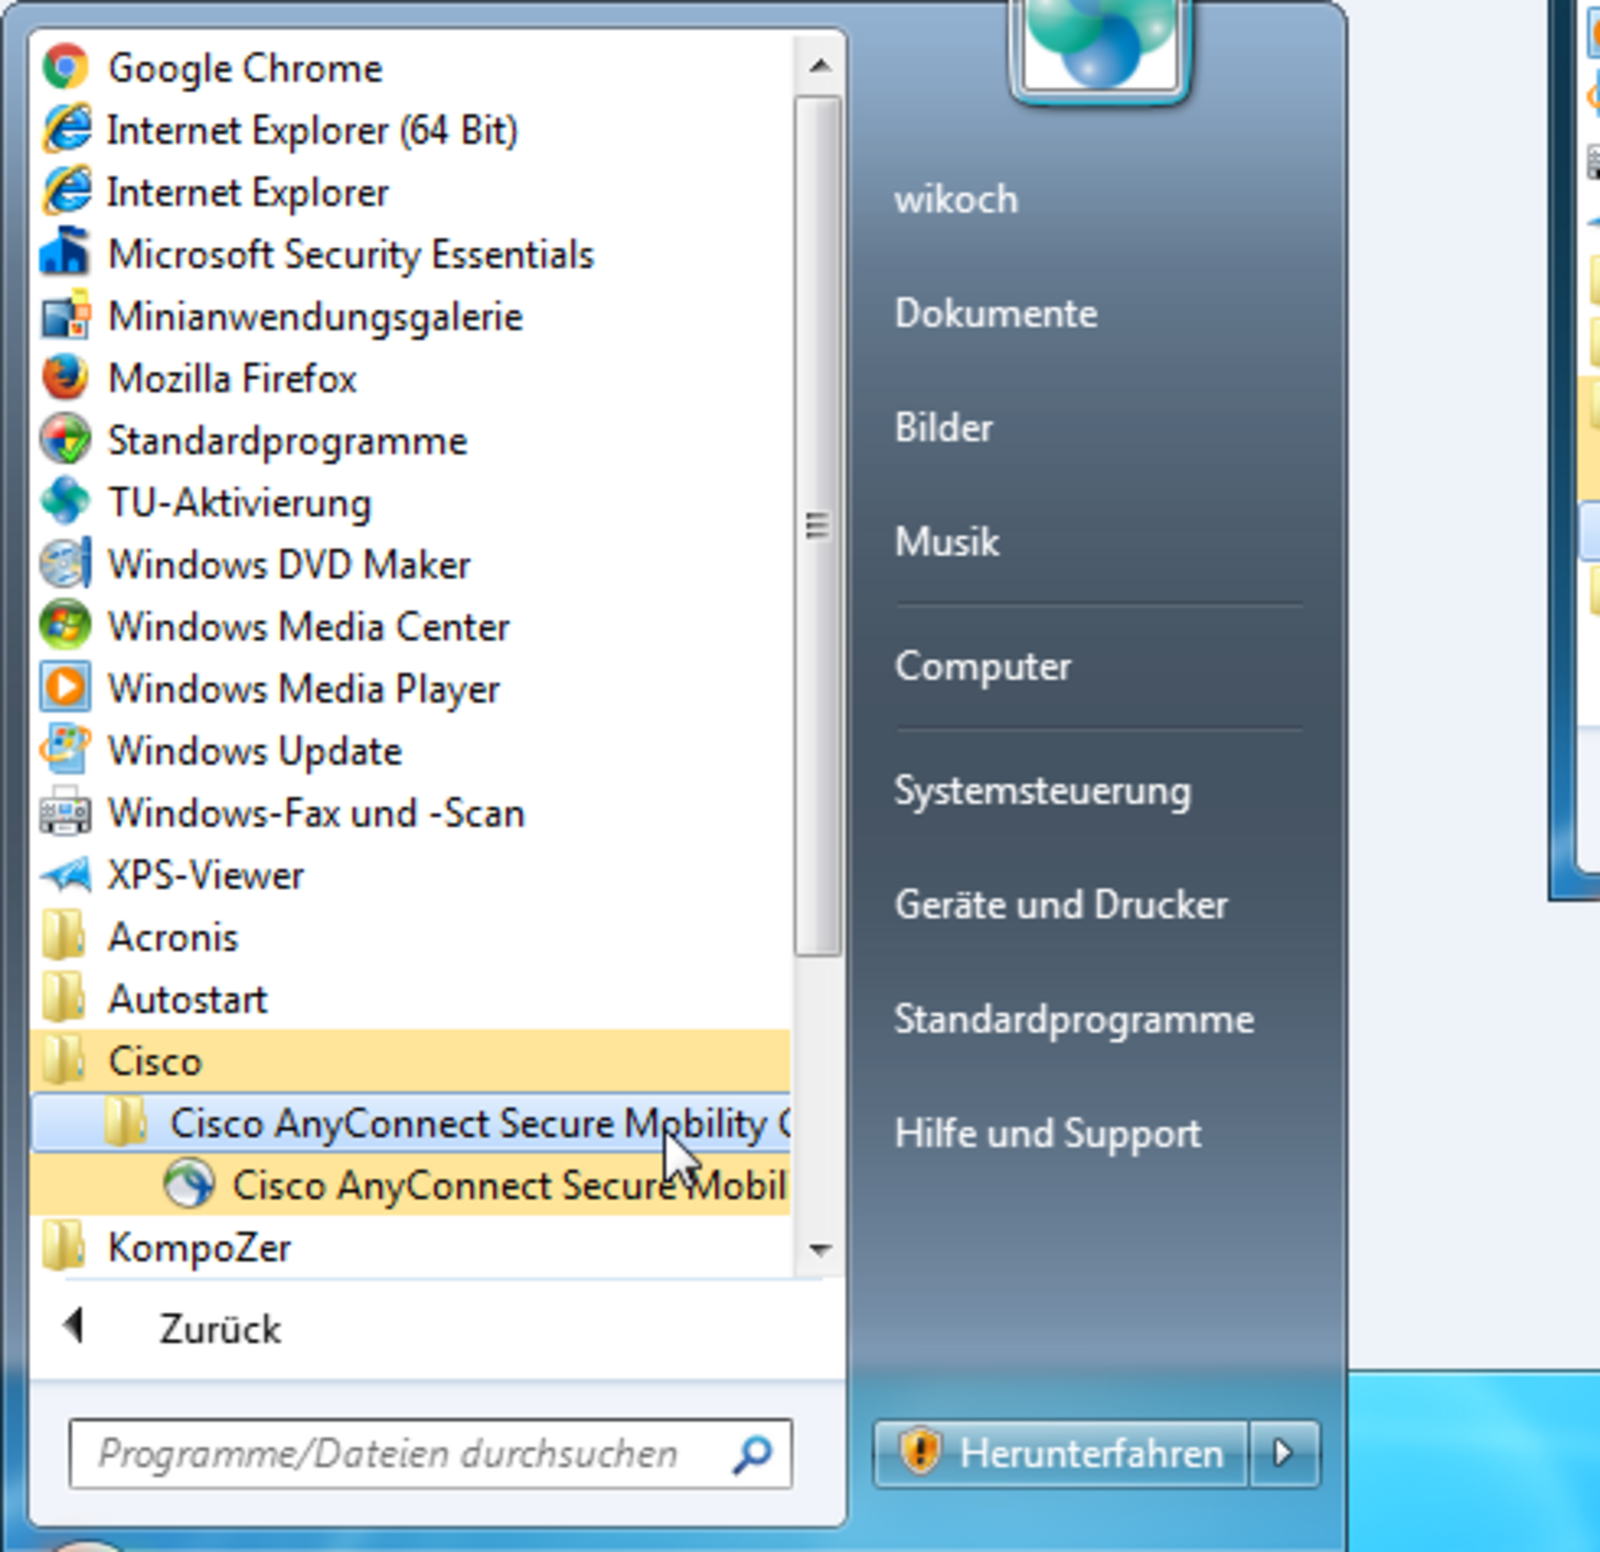Go back with Zurück
The image size is (1600, 1552).
pos(220,1329)
